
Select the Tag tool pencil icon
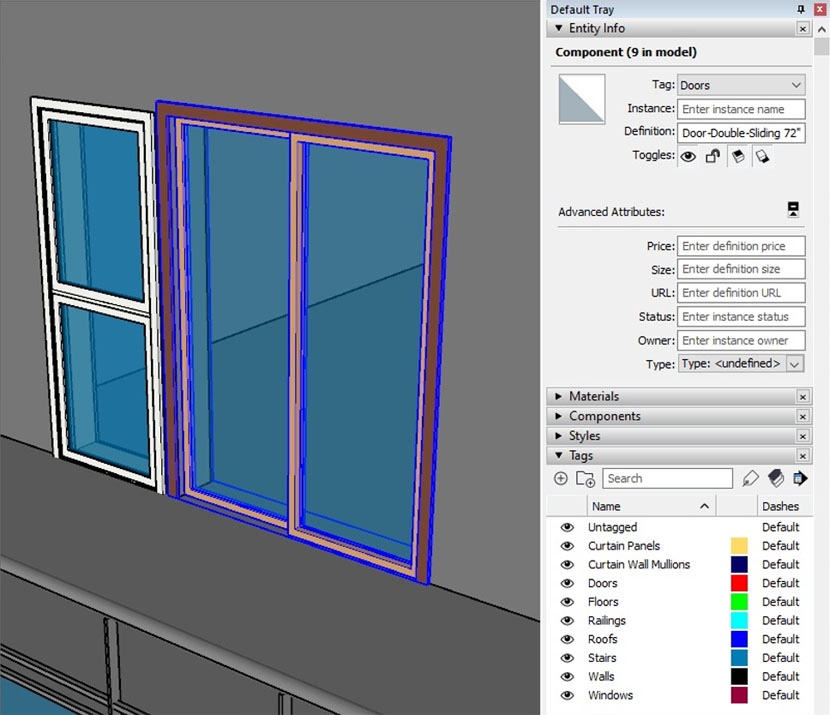click(751, 479)
